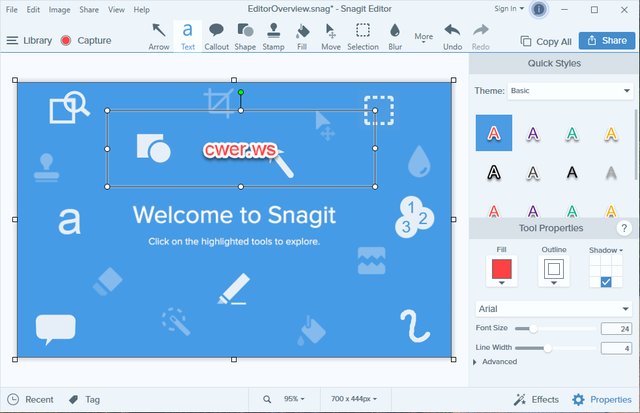Select the Callout tool
The image size is (640, 413).
coord(216,35)
